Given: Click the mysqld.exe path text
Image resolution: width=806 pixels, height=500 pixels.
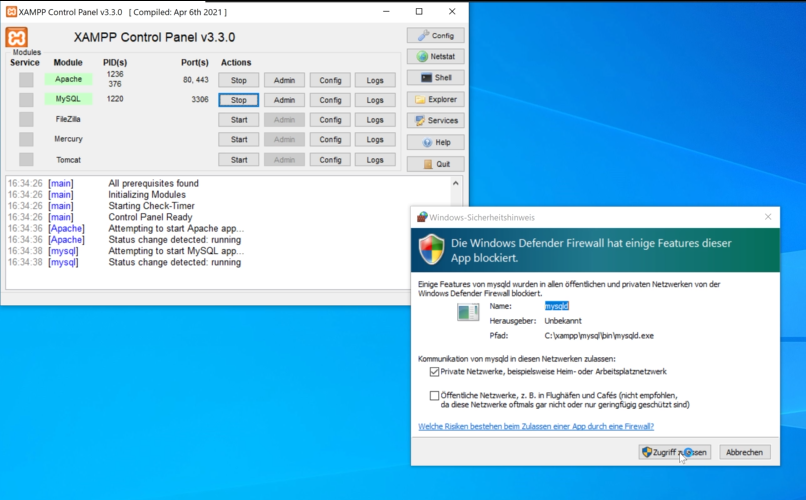Looking at the screenshot, I should [599, 336].
